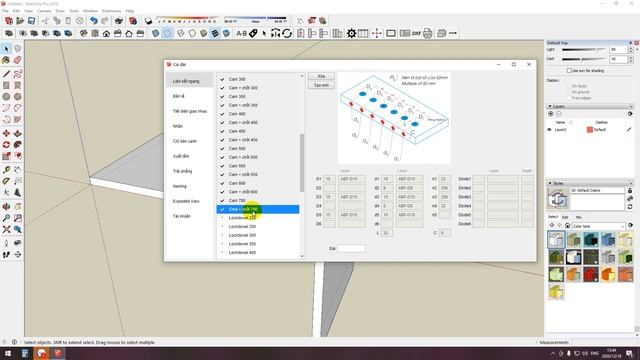
Task: Toggle checkmark for Cam 400
Action: 222,114
